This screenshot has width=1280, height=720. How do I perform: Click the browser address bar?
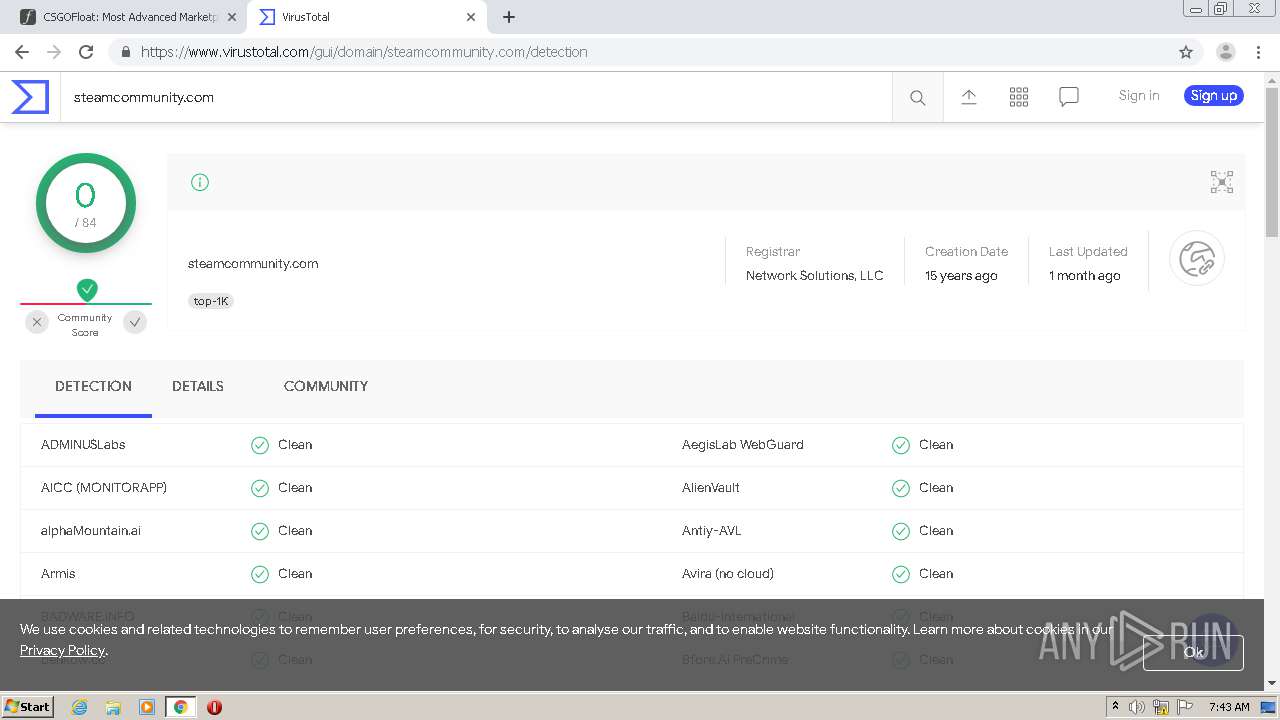[640, 52]
